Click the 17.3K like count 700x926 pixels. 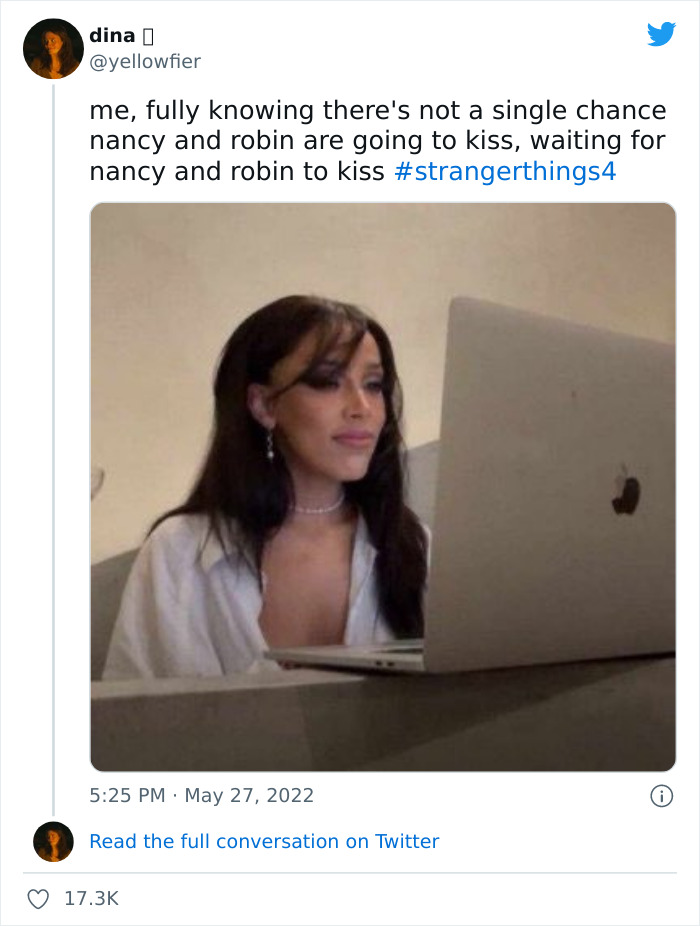(91, 899)
